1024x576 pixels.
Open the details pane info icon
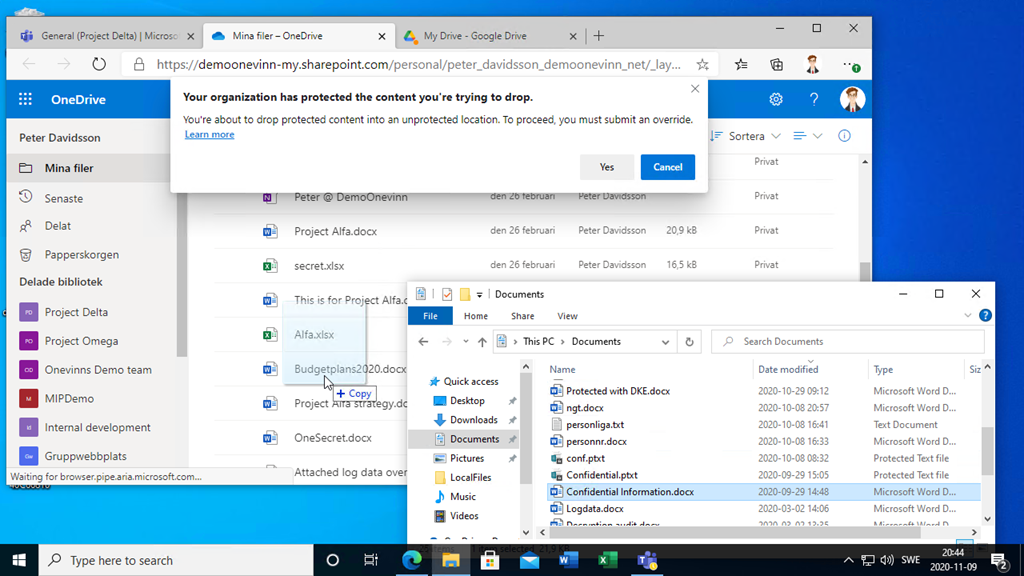coord(844,136)
